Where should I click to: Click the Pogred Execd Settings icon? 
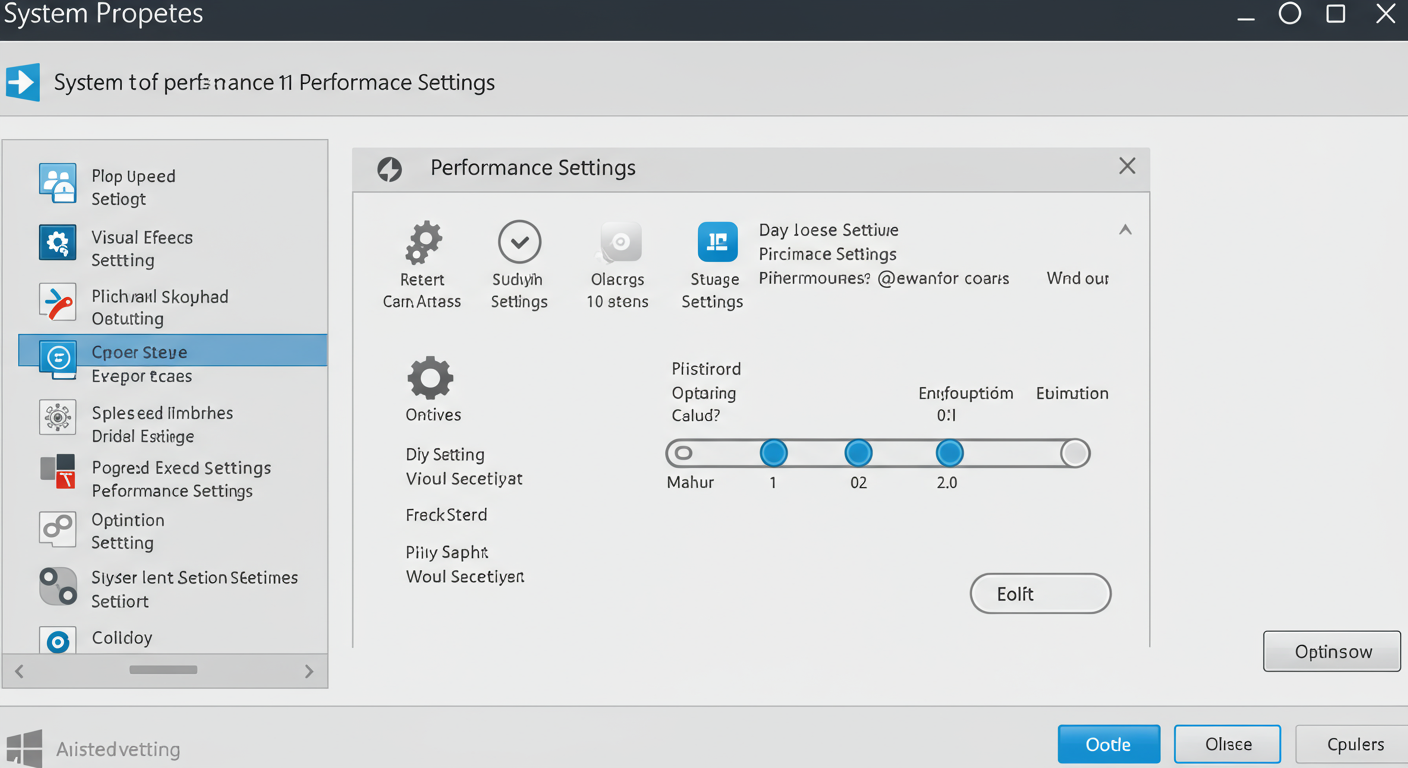coord(58,470)
